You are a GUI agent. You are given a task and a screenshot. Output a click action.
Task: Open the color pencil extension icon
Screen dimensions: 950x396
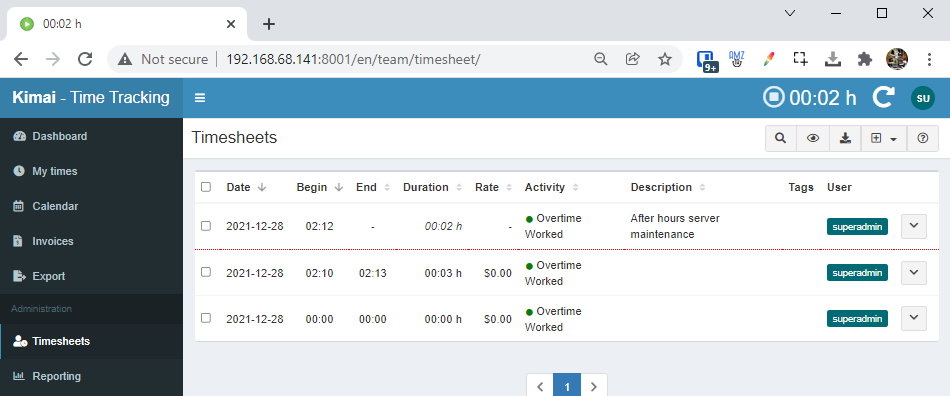pyautogui.click(x=768, y=59)
